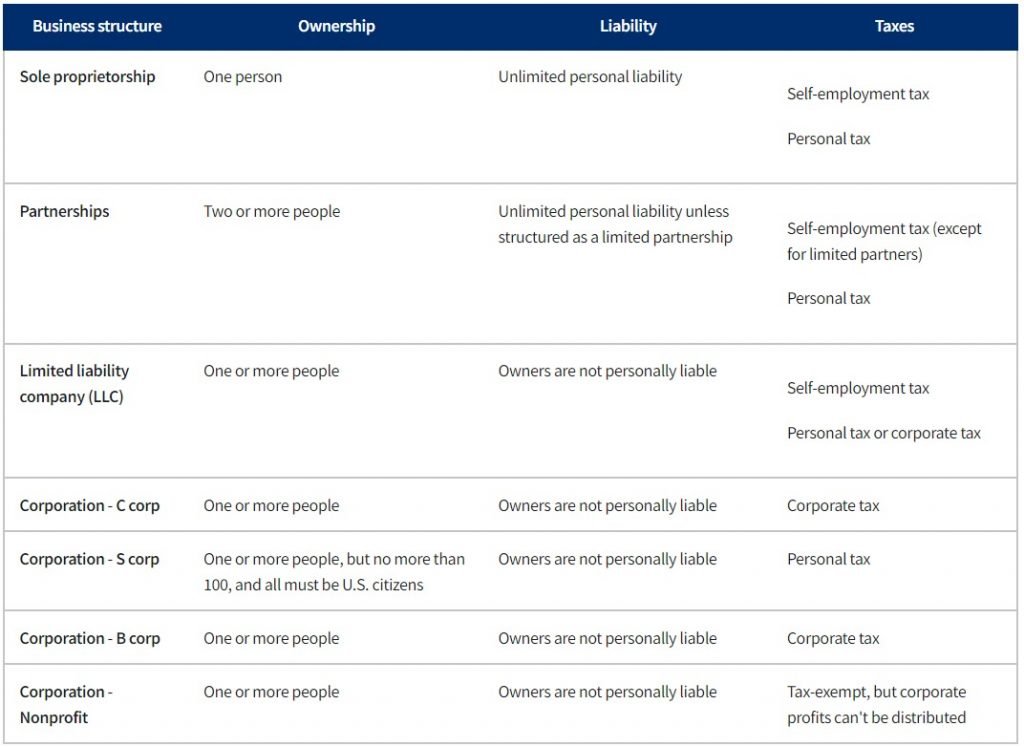Image resolution: width=1024 pixels, height=747 pixels.
Task: Select the Partnerships row label
Action: coord(65,212)
